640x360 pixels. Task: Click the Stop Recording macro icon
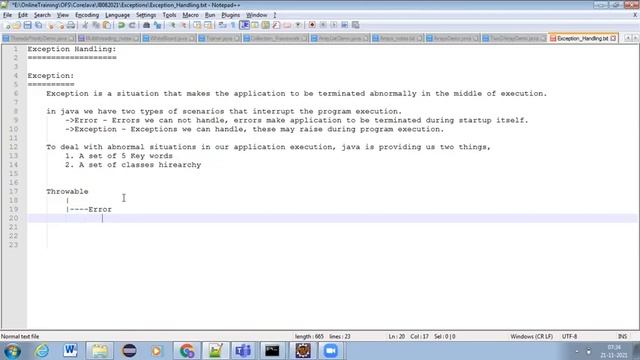323,25
